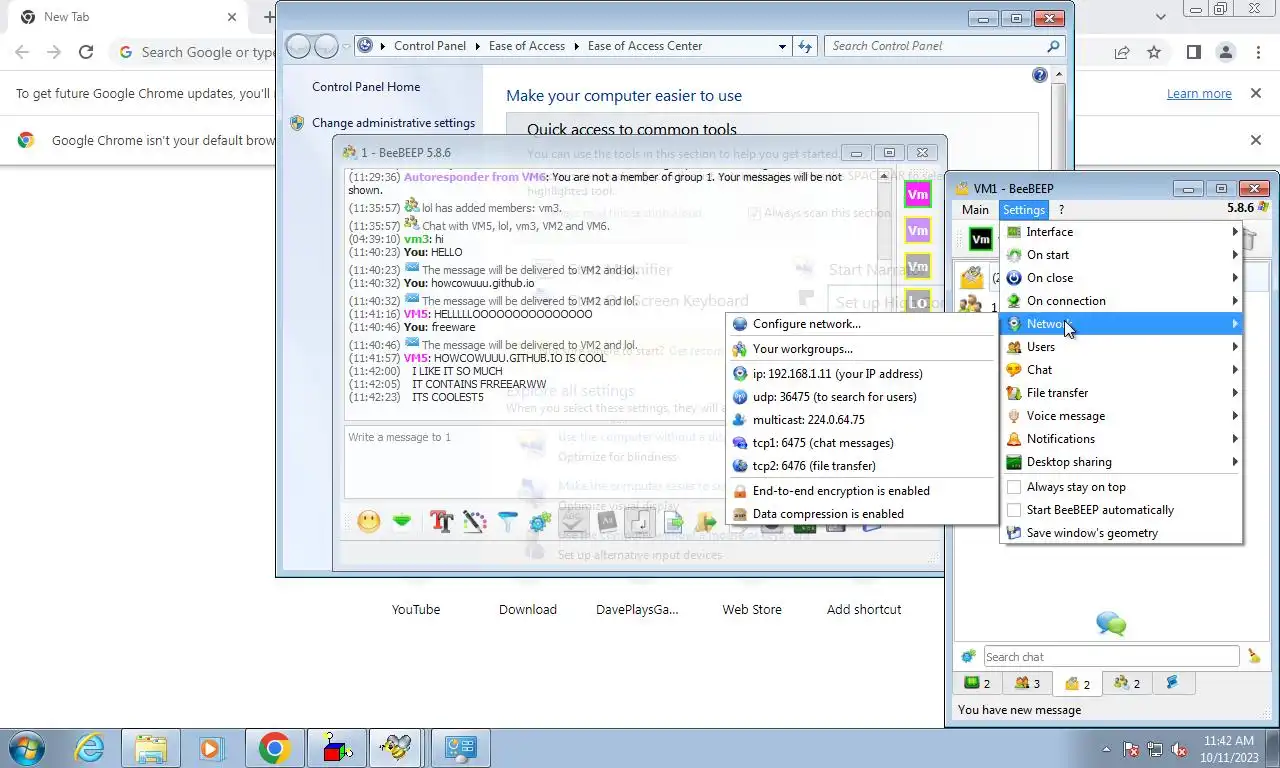The width and height of the screenshot is (1280, 768).
Task: Click the VM1 black avatar in BeeBEEP
Action: (x=981, y=239)
